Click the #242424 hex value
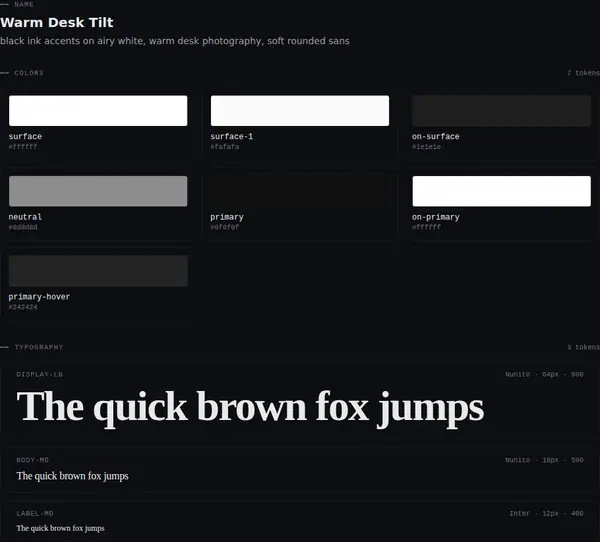Image resolution: width=600 pixels, height=542 pixels. click(x=23, y=307)
